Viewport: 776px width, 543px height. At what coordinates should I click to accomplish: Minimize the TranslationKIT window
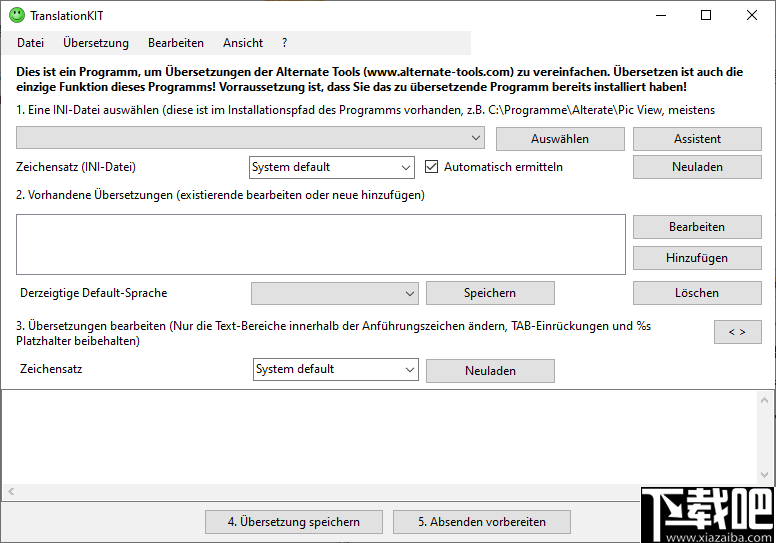661,15
